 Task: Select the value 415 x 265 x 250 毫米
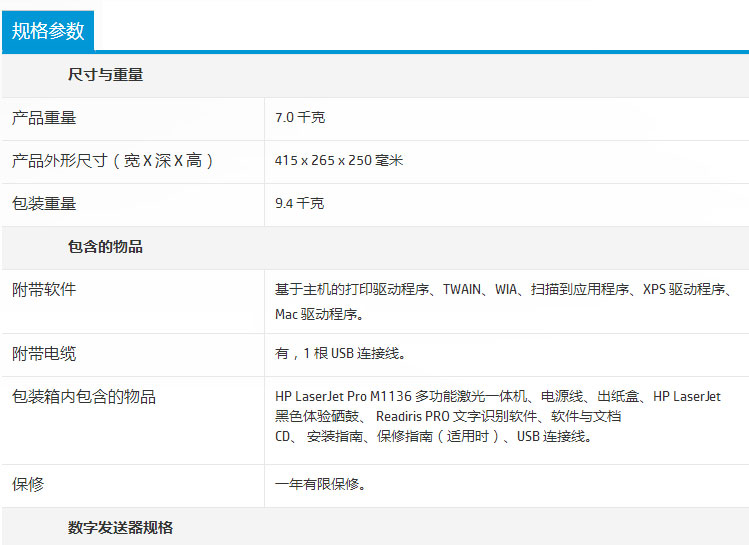coord(339,160)
